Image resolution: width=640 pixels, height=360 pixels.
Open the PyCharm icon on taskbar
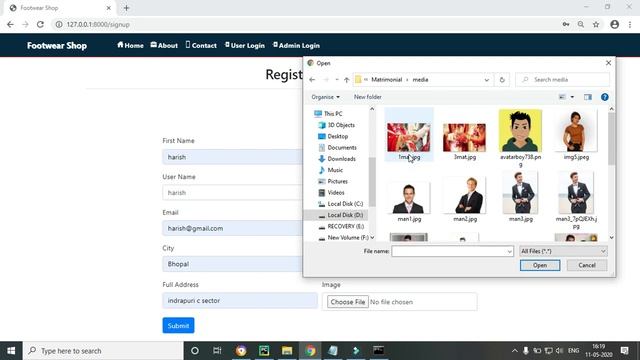[x=264, y=351]
